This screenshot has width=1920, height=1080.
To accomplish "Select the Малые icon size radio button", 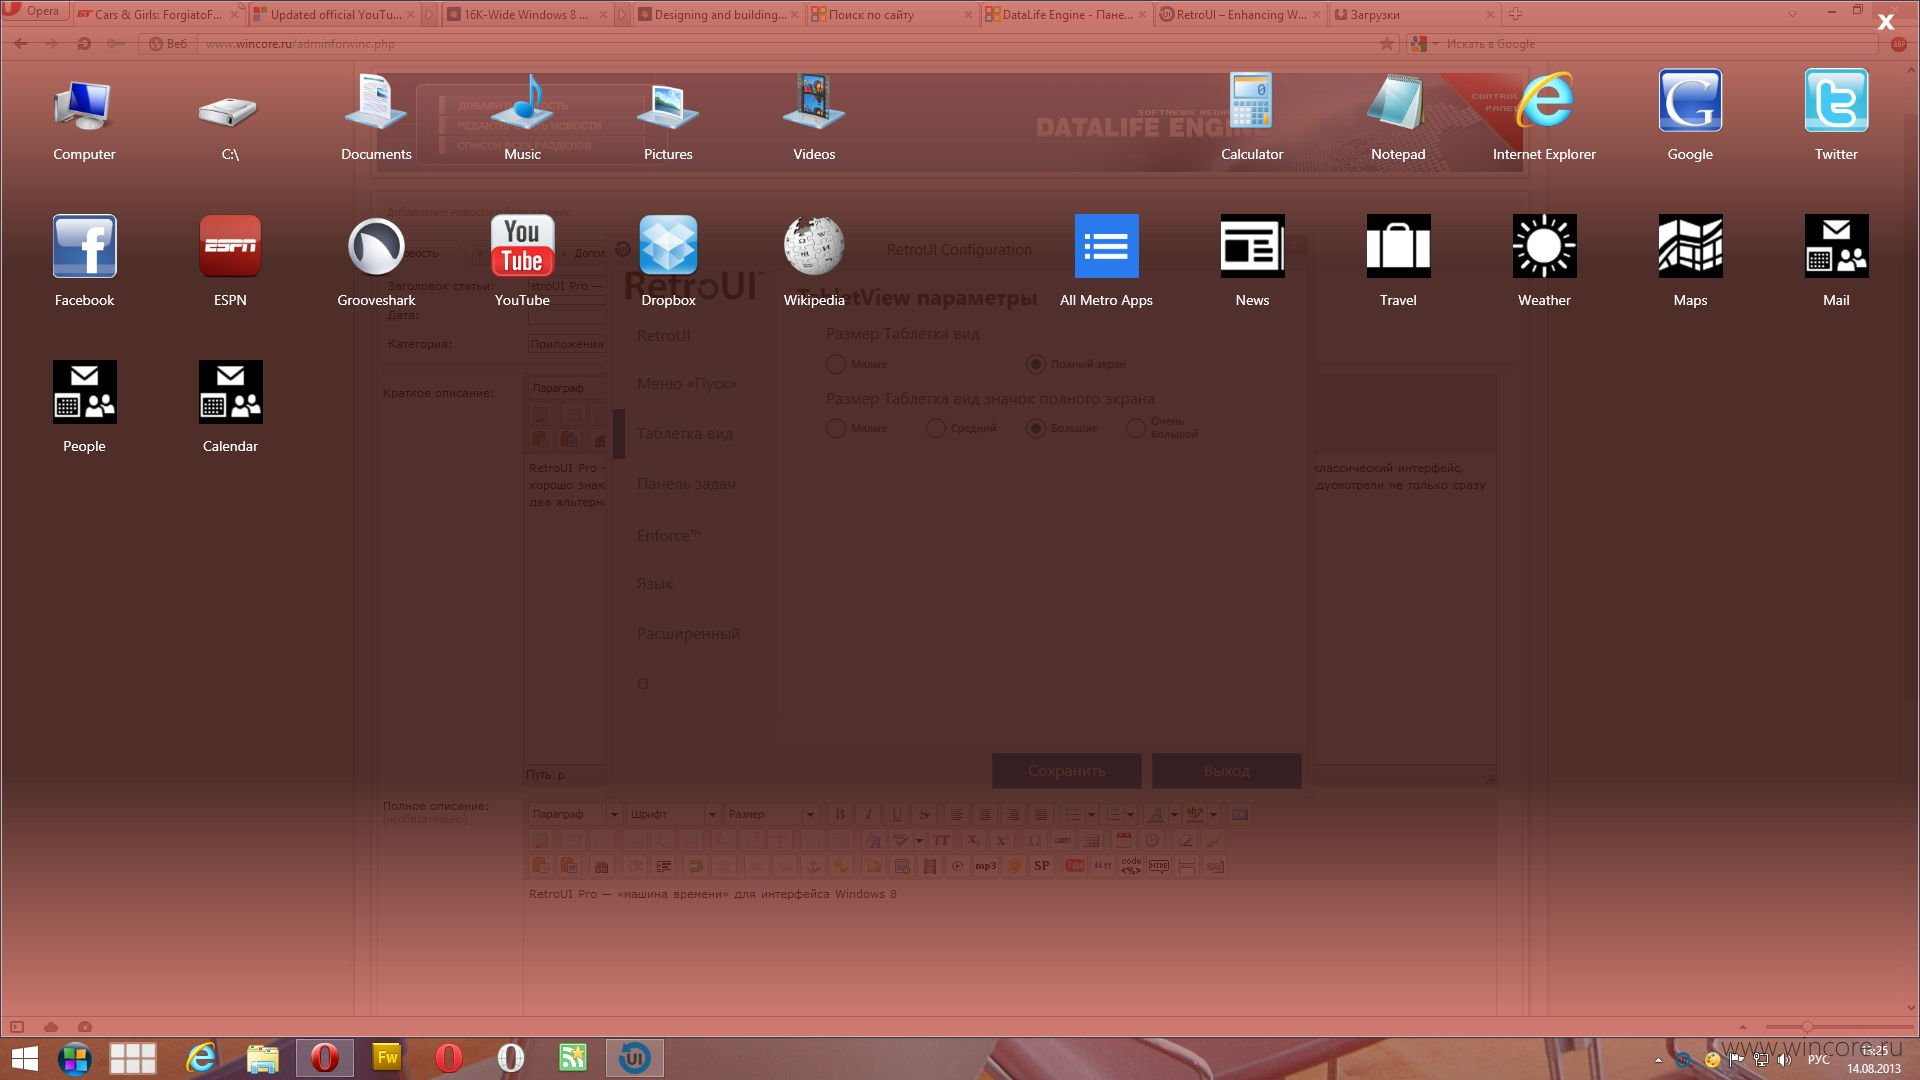I will (x=836, y=428).
